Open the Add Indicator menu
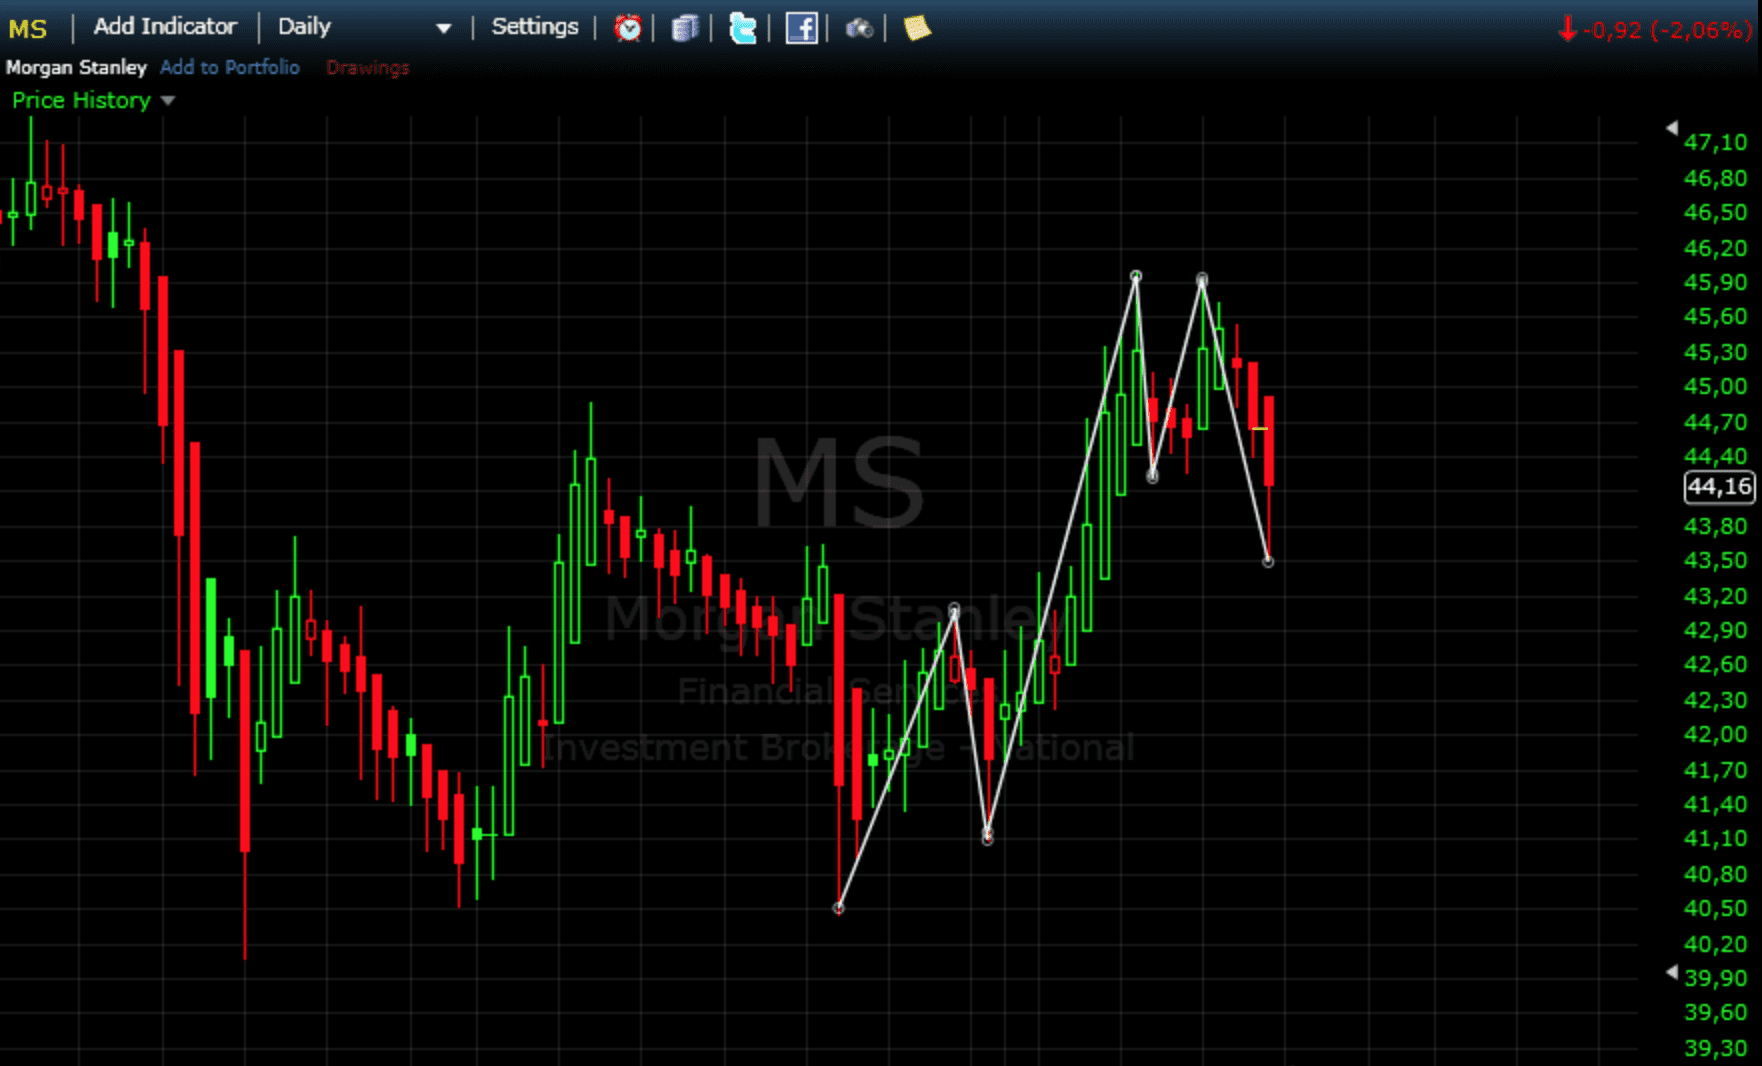 click(165, 27)
